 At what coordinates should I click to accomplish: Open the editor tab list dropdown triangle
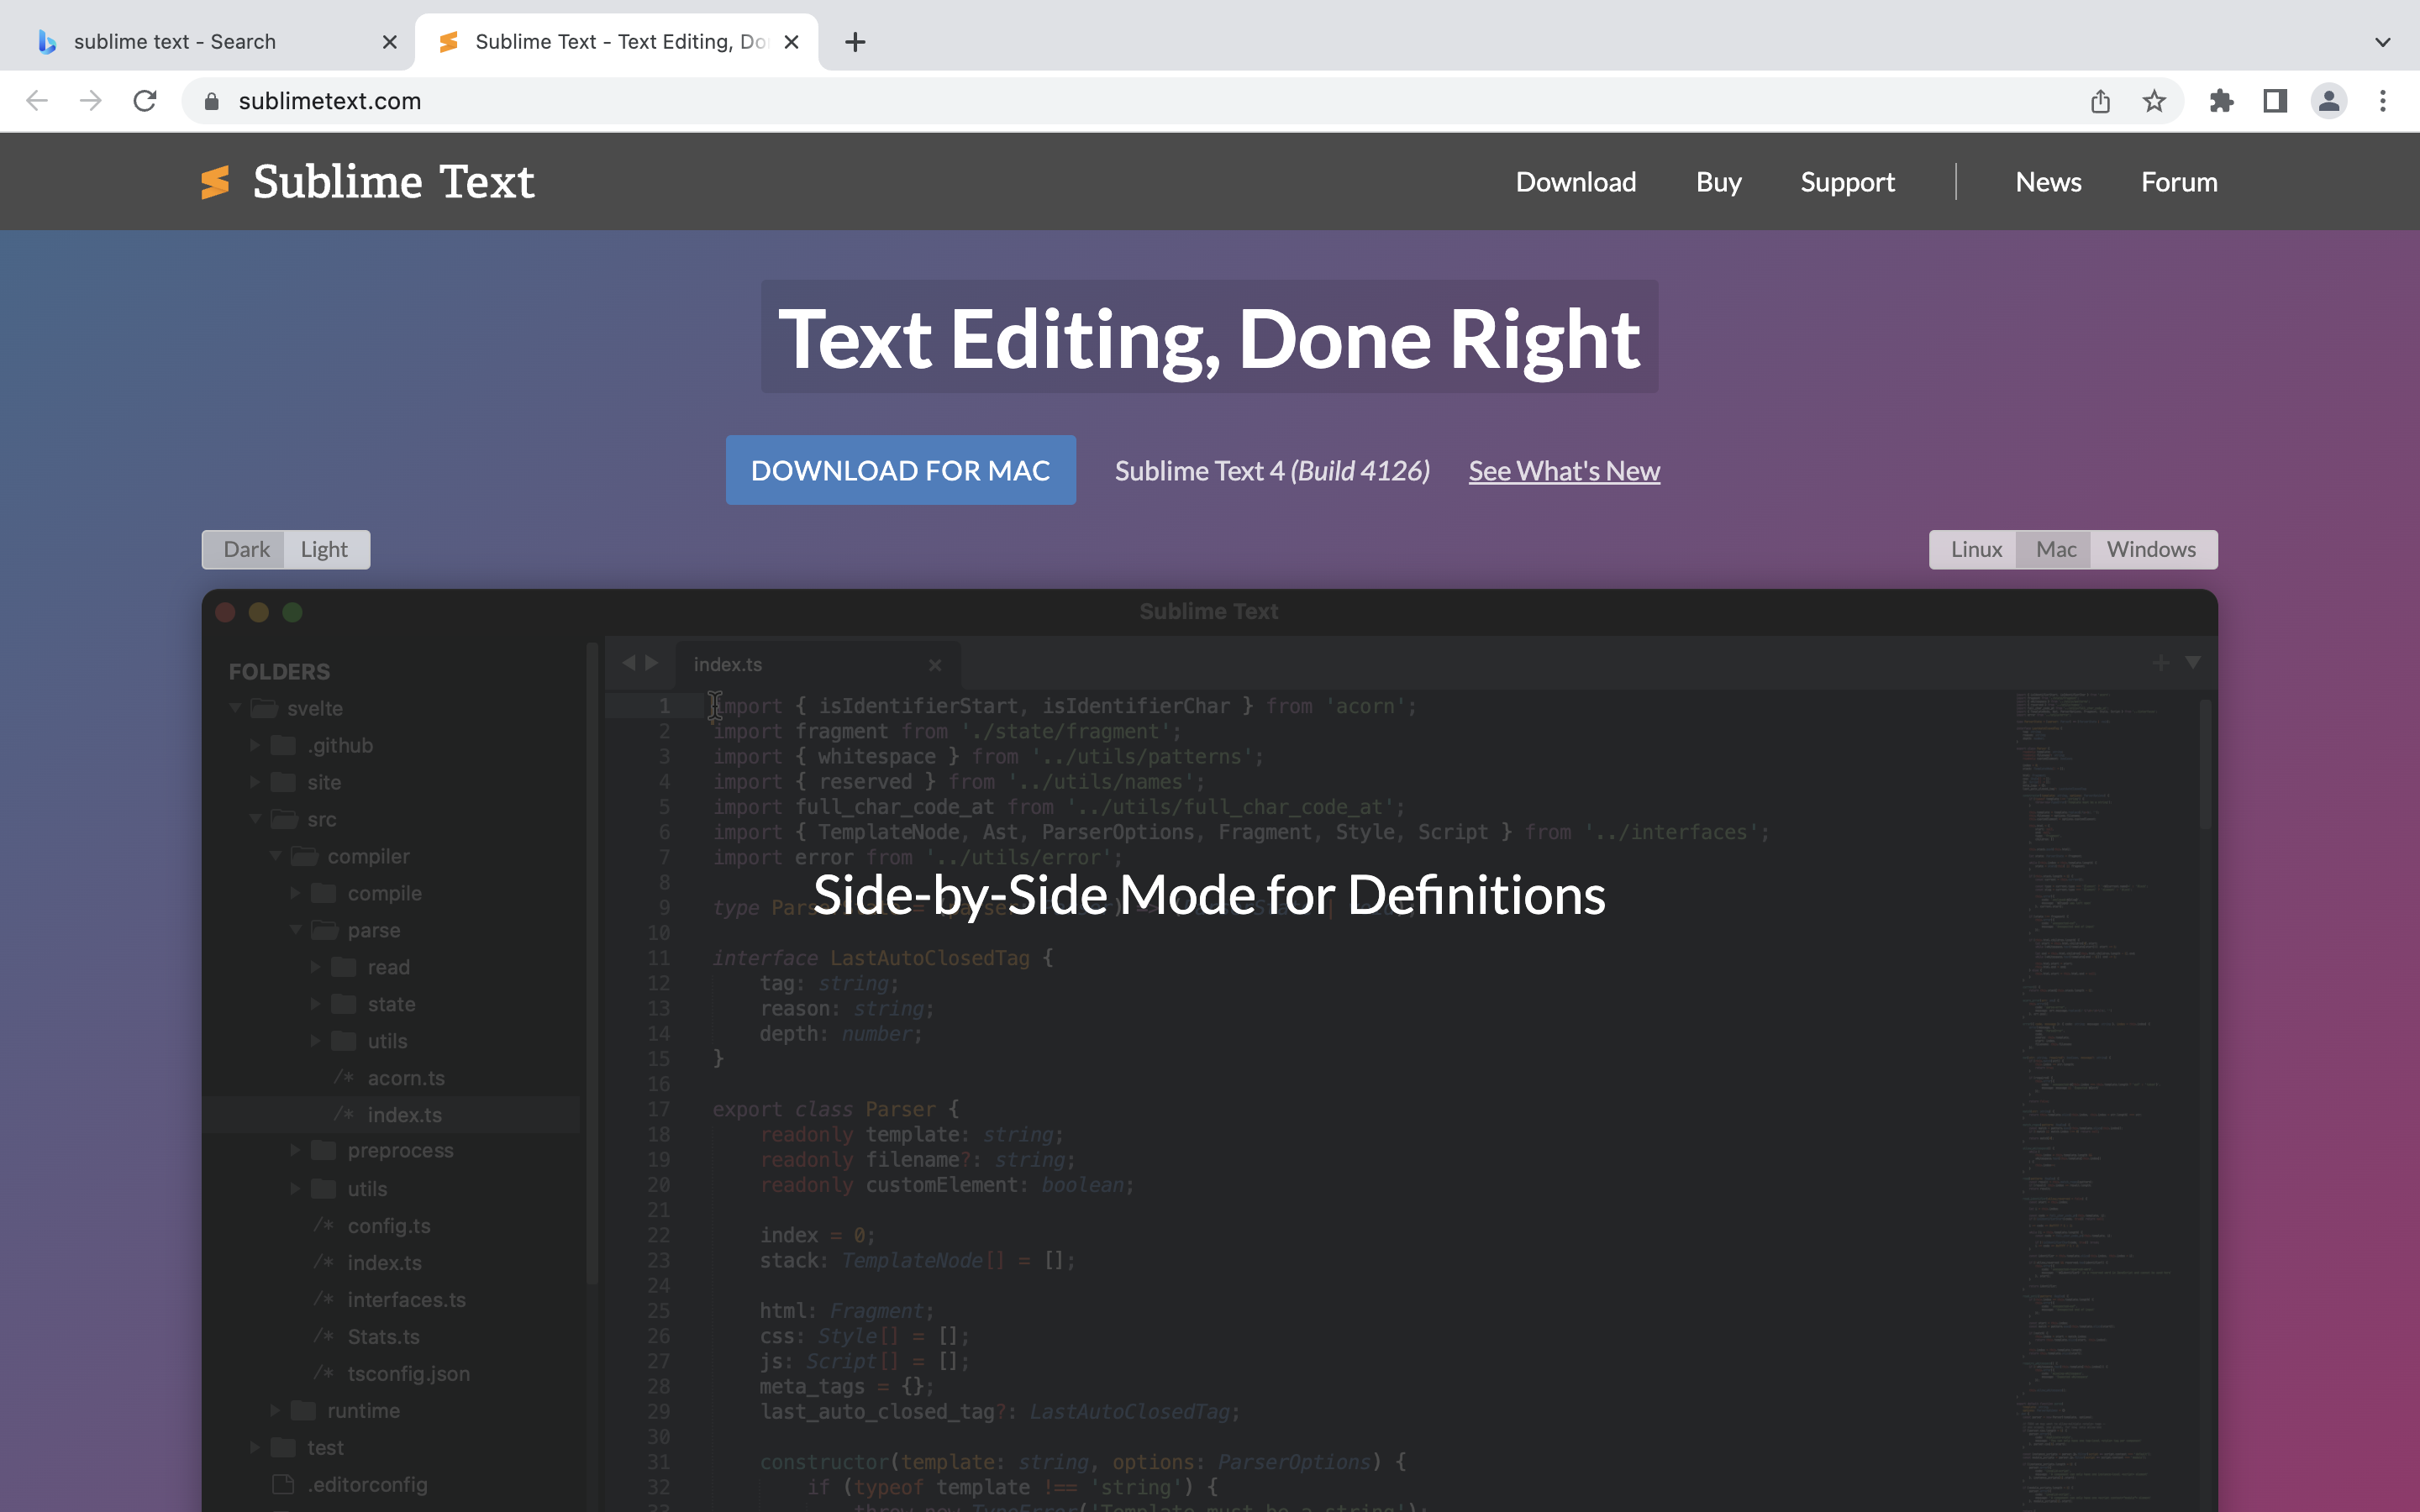pos(2193,662)
